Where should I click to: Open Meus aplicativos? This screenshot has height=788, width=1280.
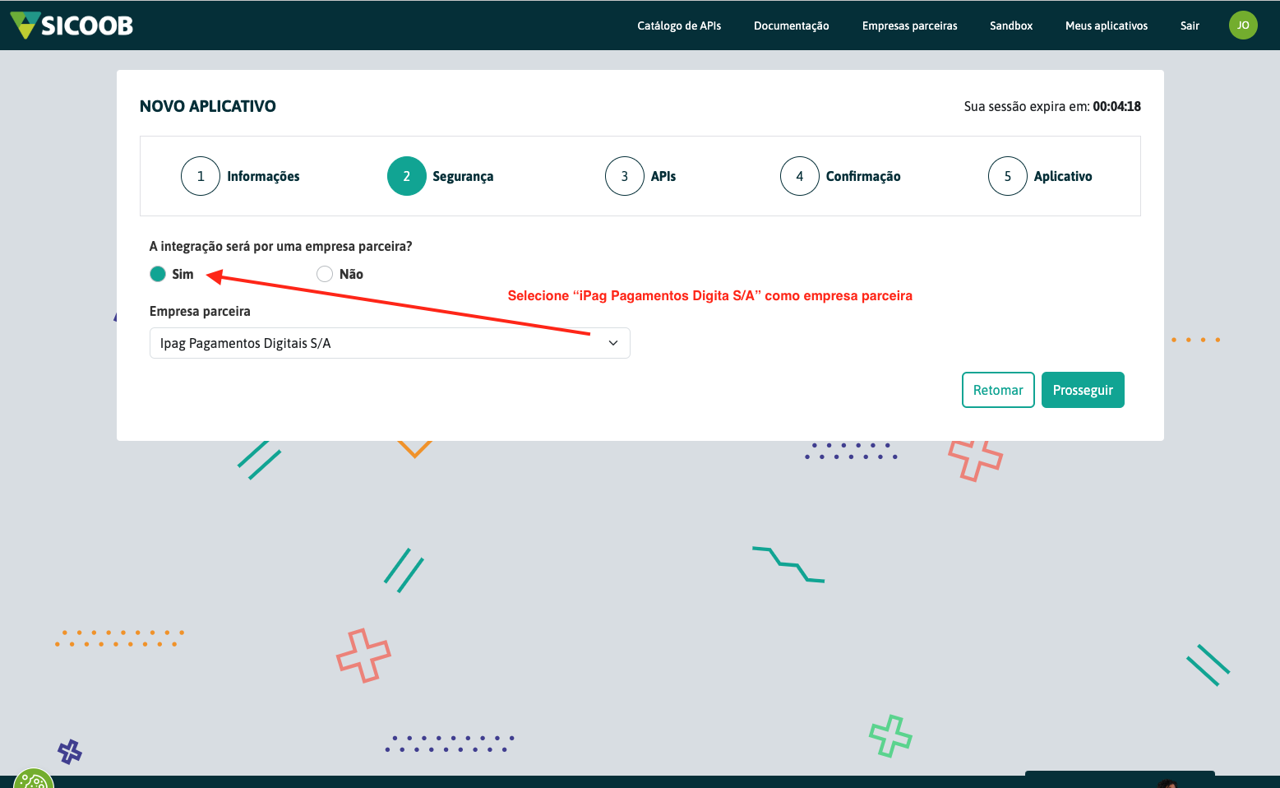click(x=1106, y=26)
